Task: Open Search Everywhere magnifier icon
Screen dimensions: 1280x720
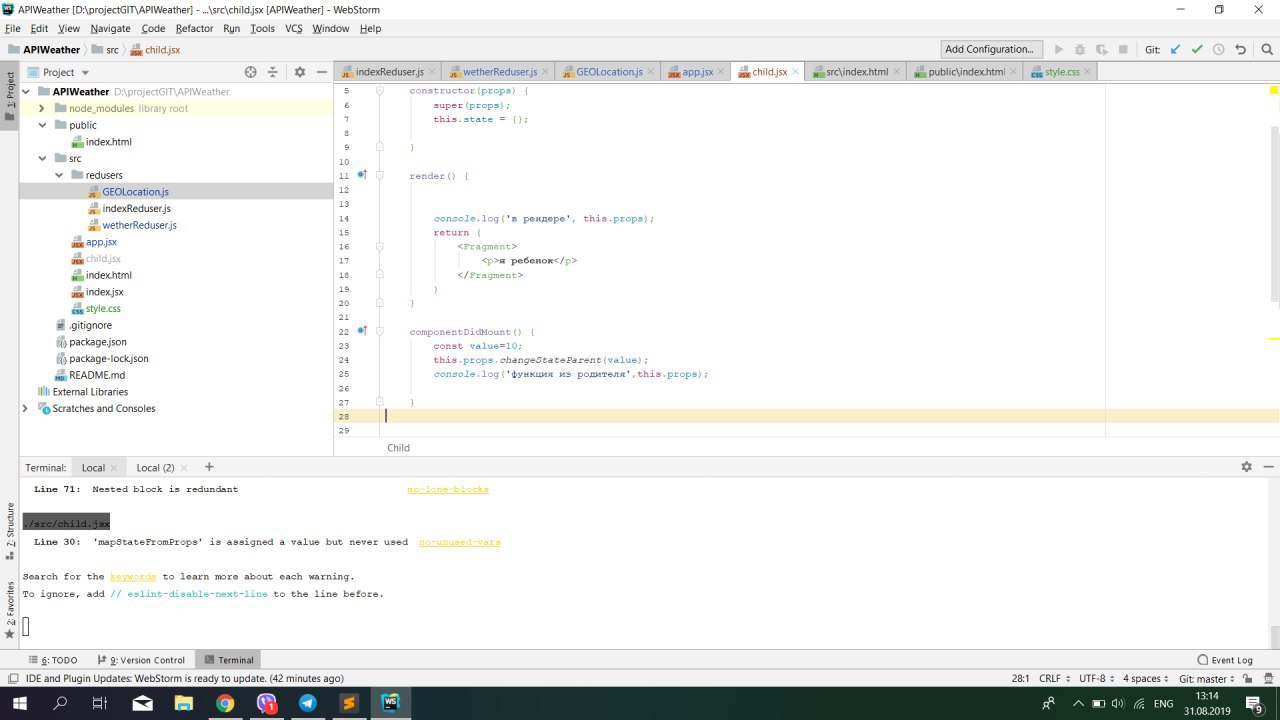Action: pos(1265,49)
